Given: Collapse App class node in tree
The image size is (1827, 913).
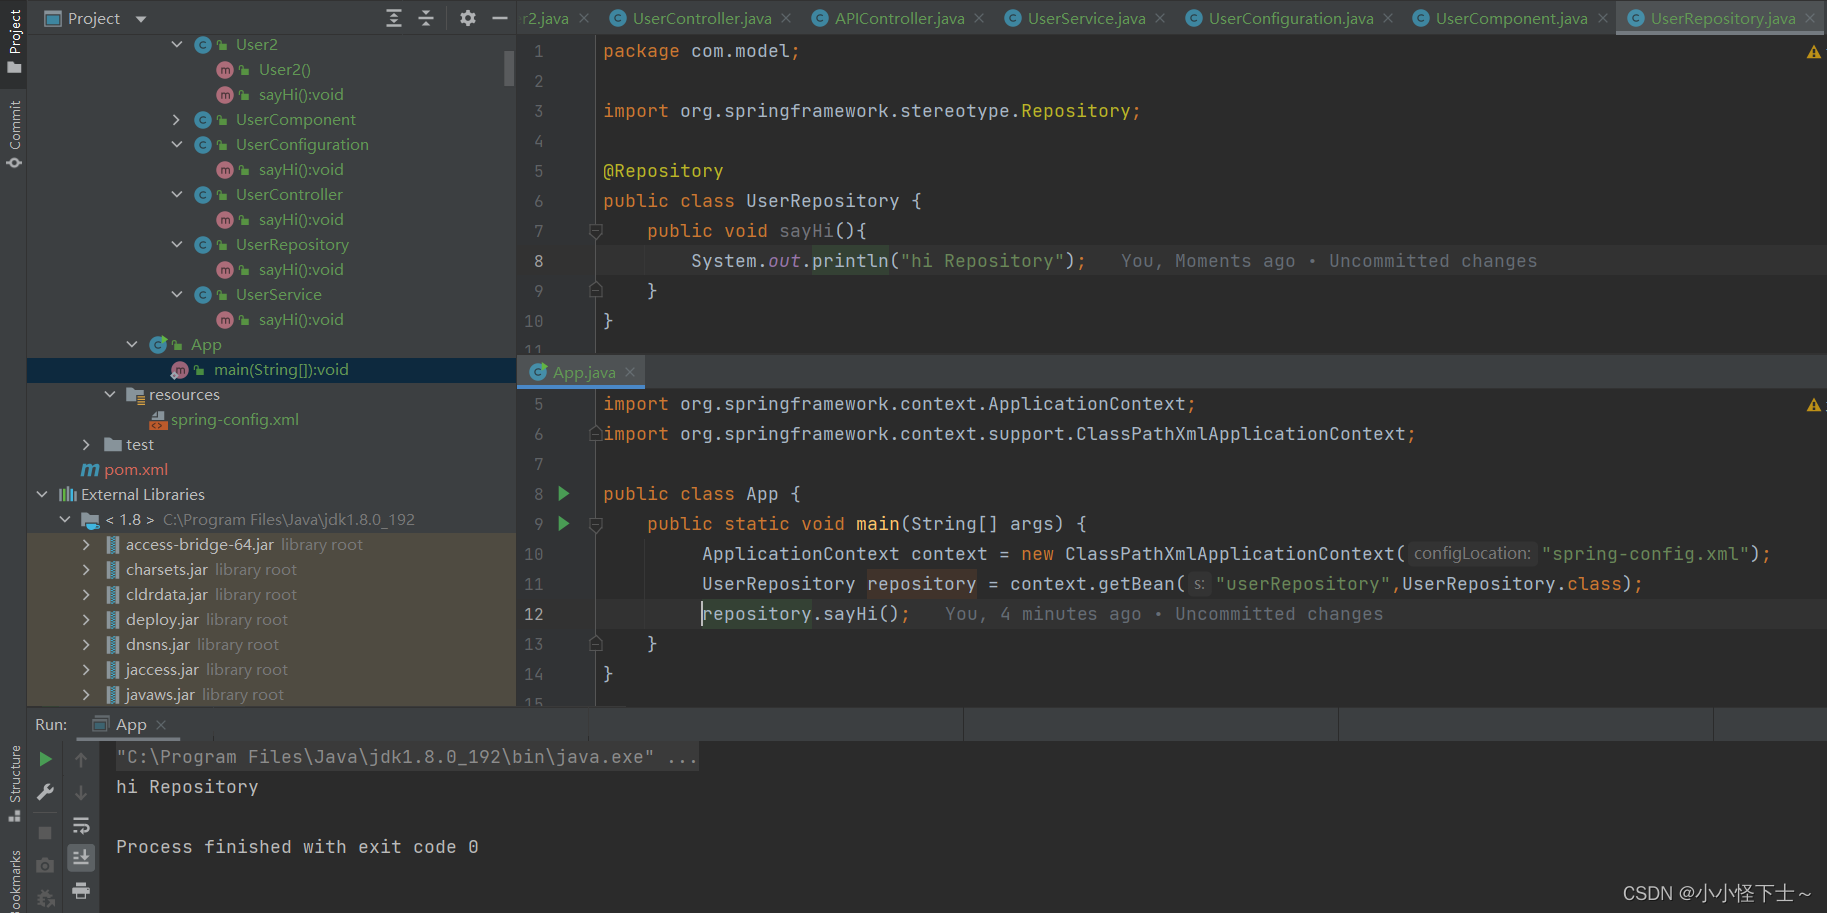Looking at the screenshot, I should (x=132, y=344).
